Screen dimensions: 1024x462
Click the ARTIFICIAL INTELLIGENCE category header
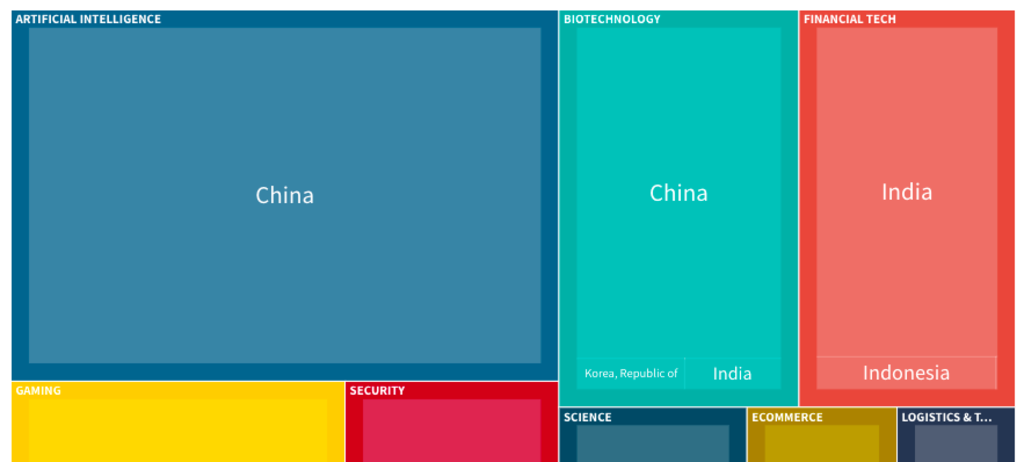click(88, 19)
